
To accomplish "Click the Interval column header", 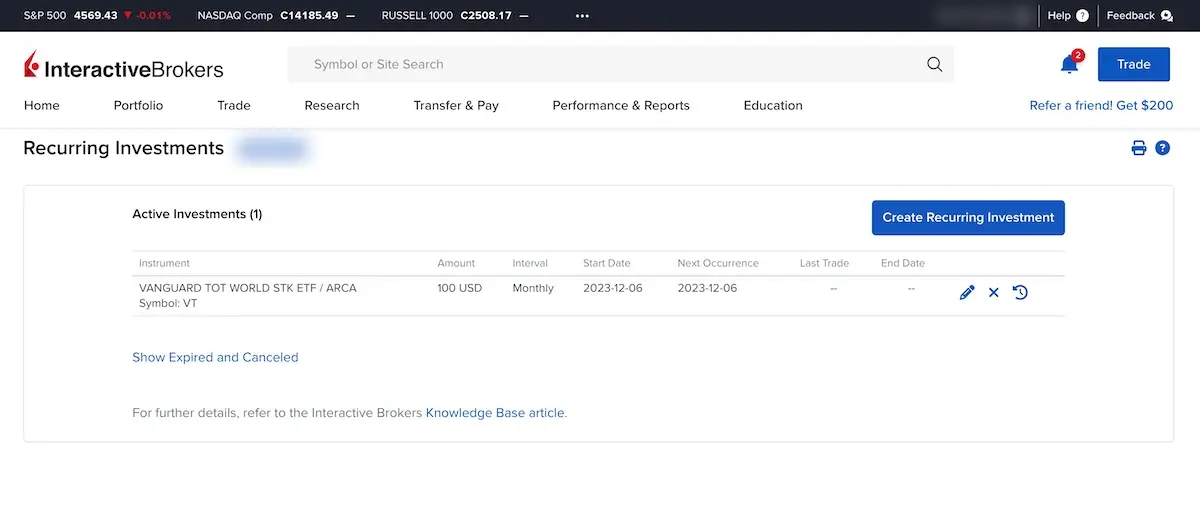I will [x=530, y=263].
